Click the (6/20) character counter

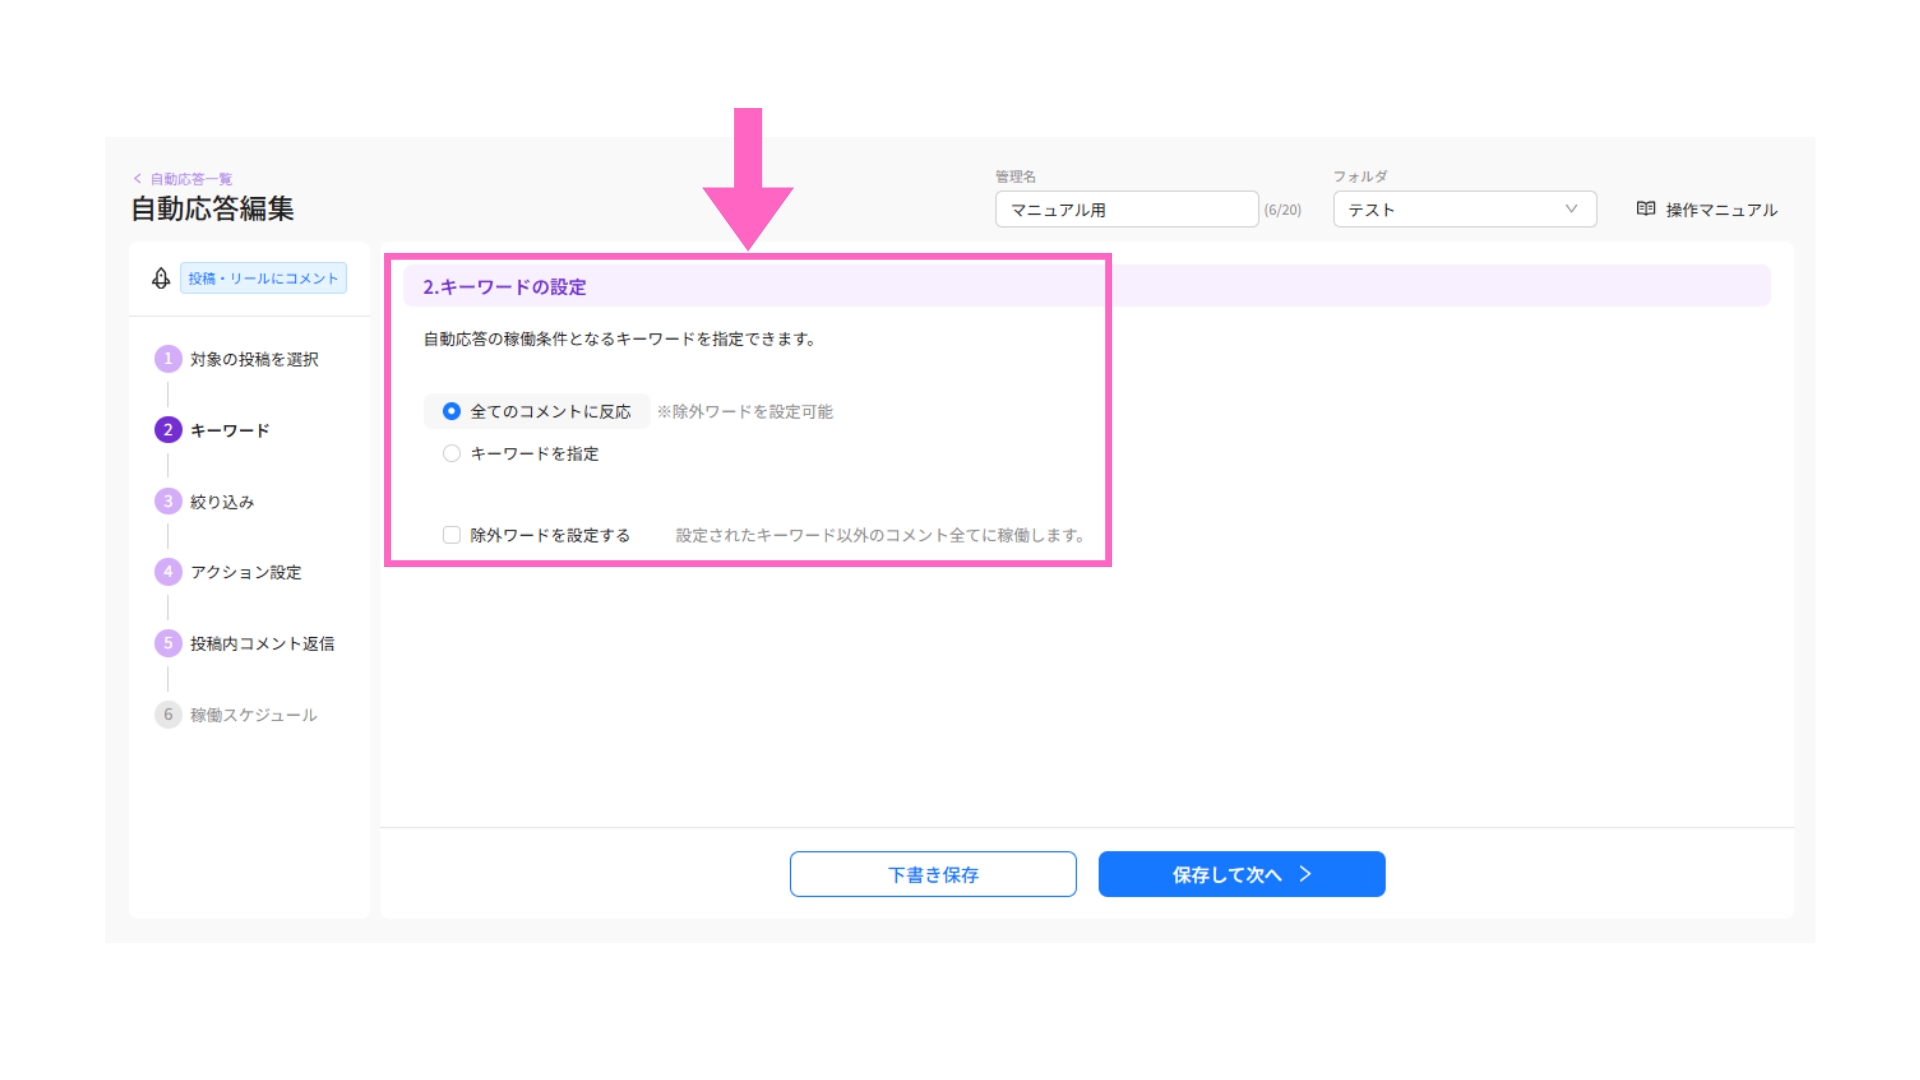tap(1283, 210)
